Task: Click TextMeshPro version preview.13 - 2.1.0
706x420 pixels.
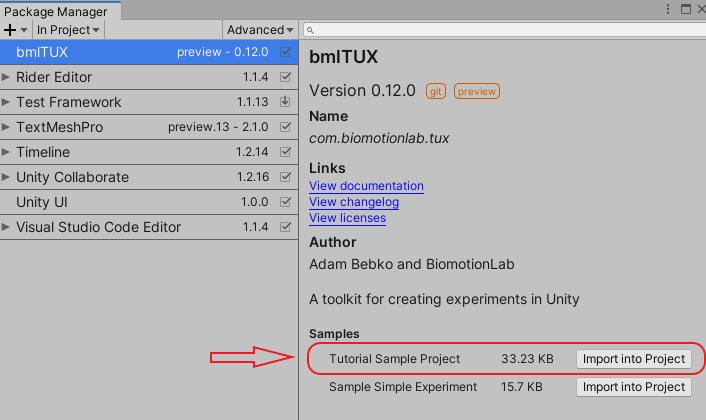Action: [218, 127]
